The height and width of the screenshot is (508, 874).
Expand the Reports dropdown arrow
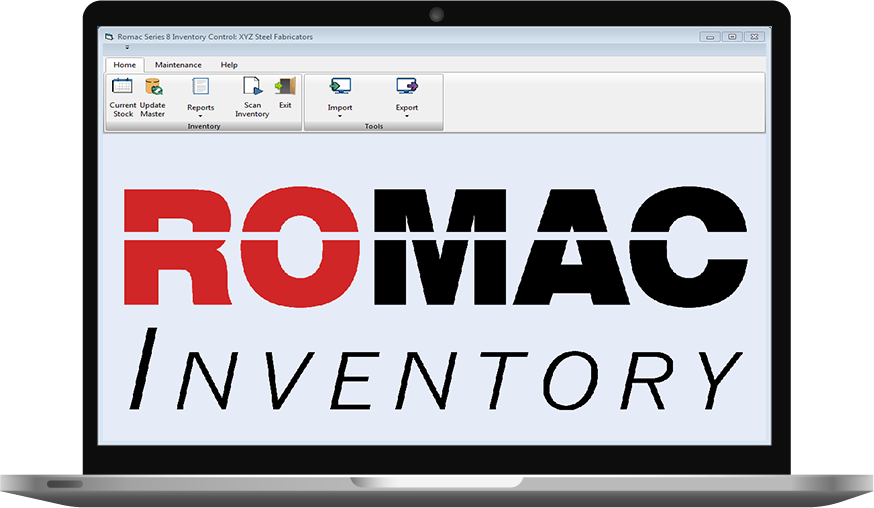tap(200, 116)
